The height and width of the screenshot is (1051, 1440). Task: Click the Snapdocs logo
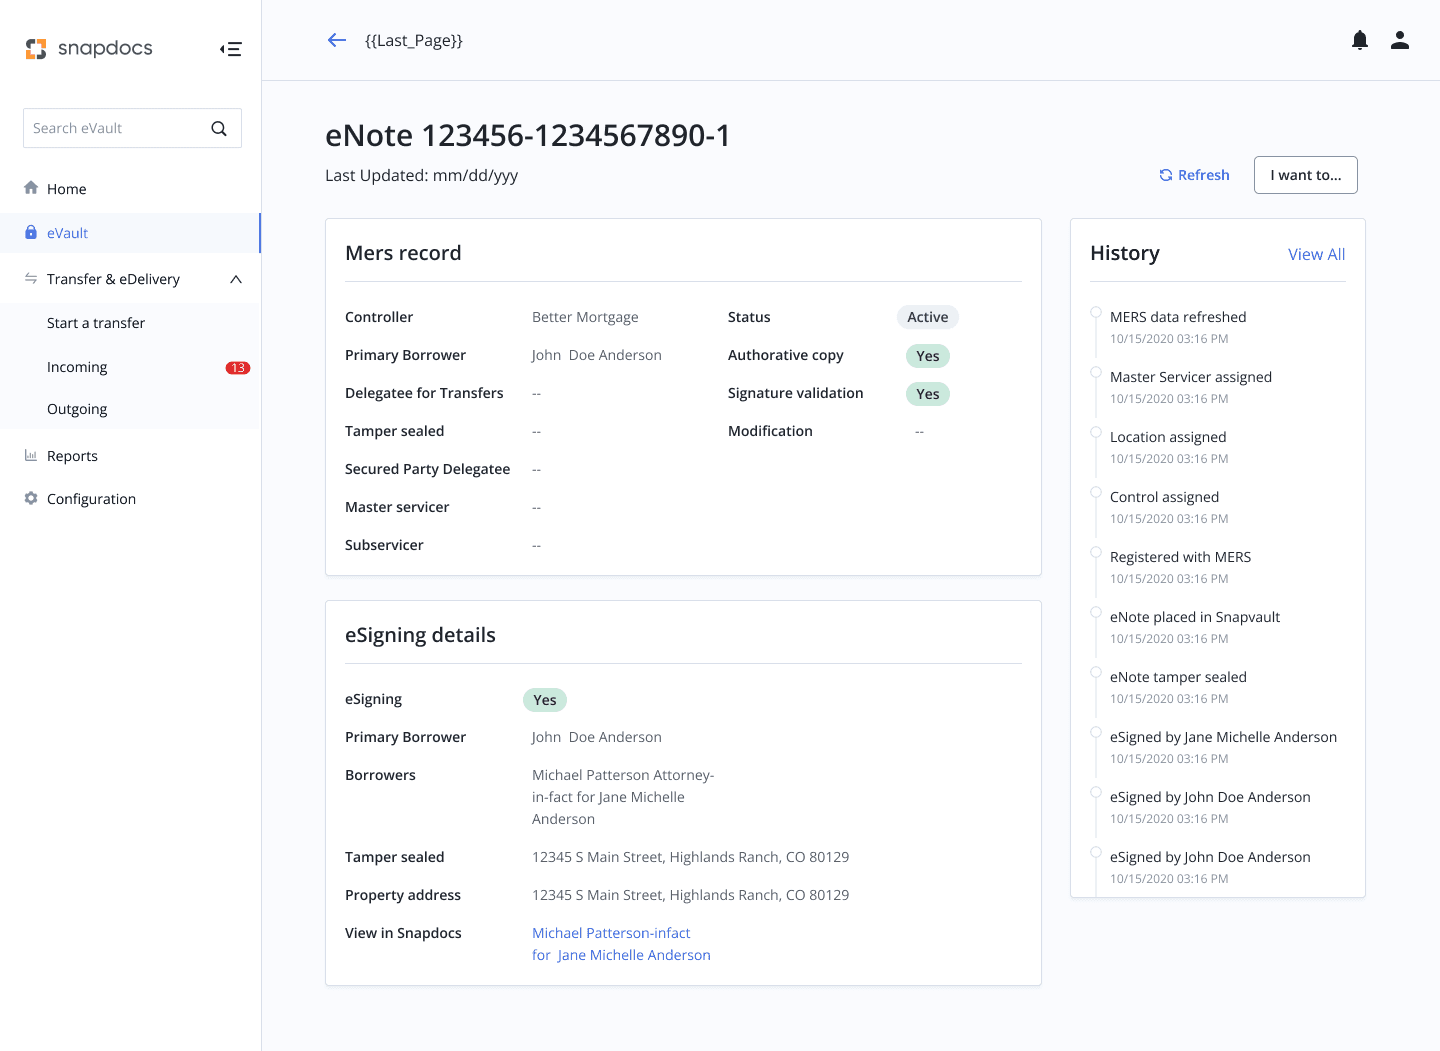[89, 48]
